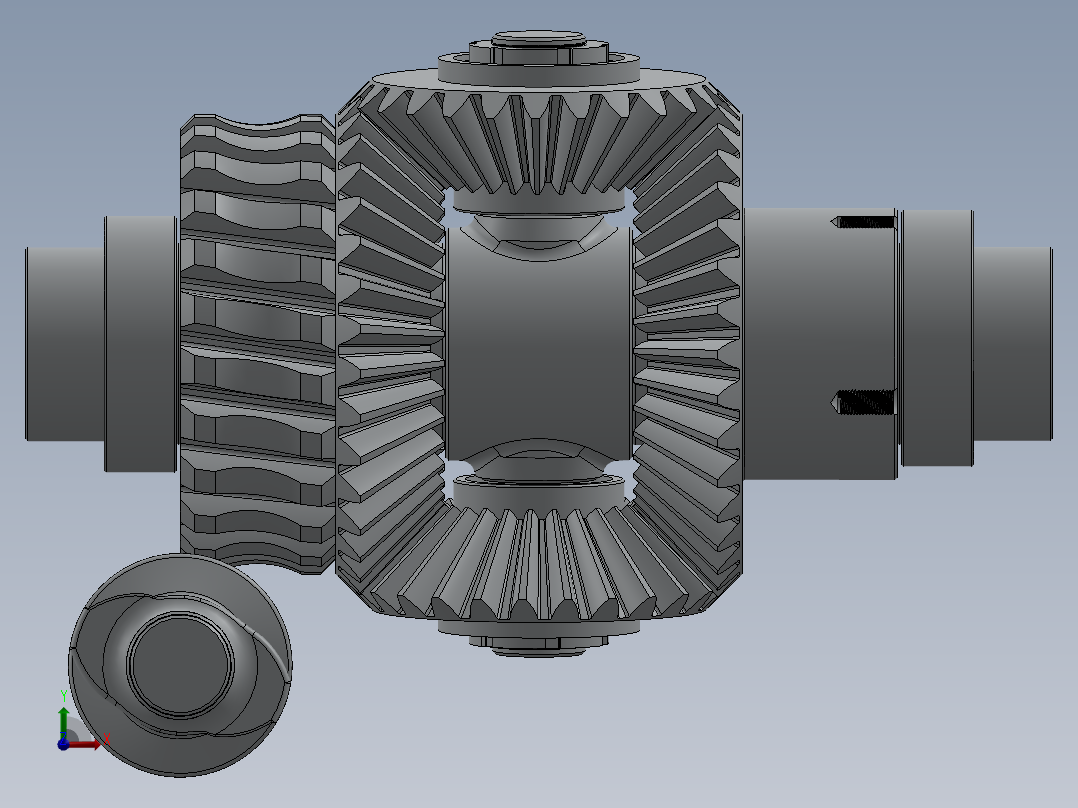Viewport: 1078px width, 808px height.
Task: Select the round worm end face at bottom-left
Action: pyautogui.click(x=180, y=665)
